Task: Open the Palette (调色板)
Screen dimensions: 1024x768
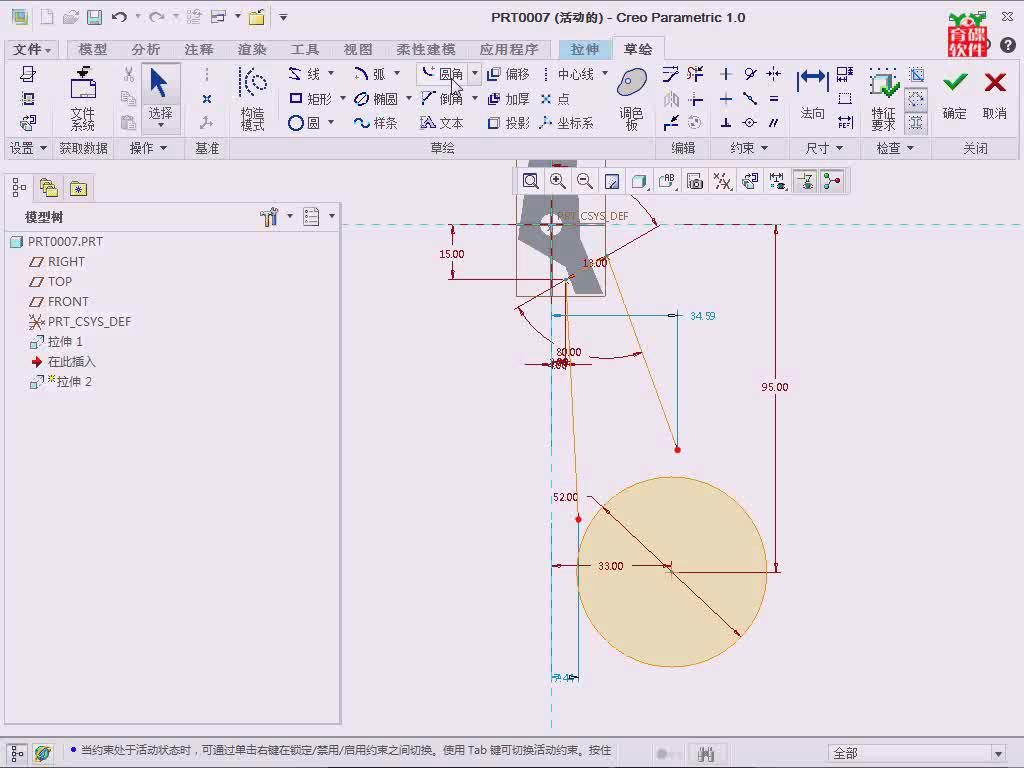Action: click(632, 99)
